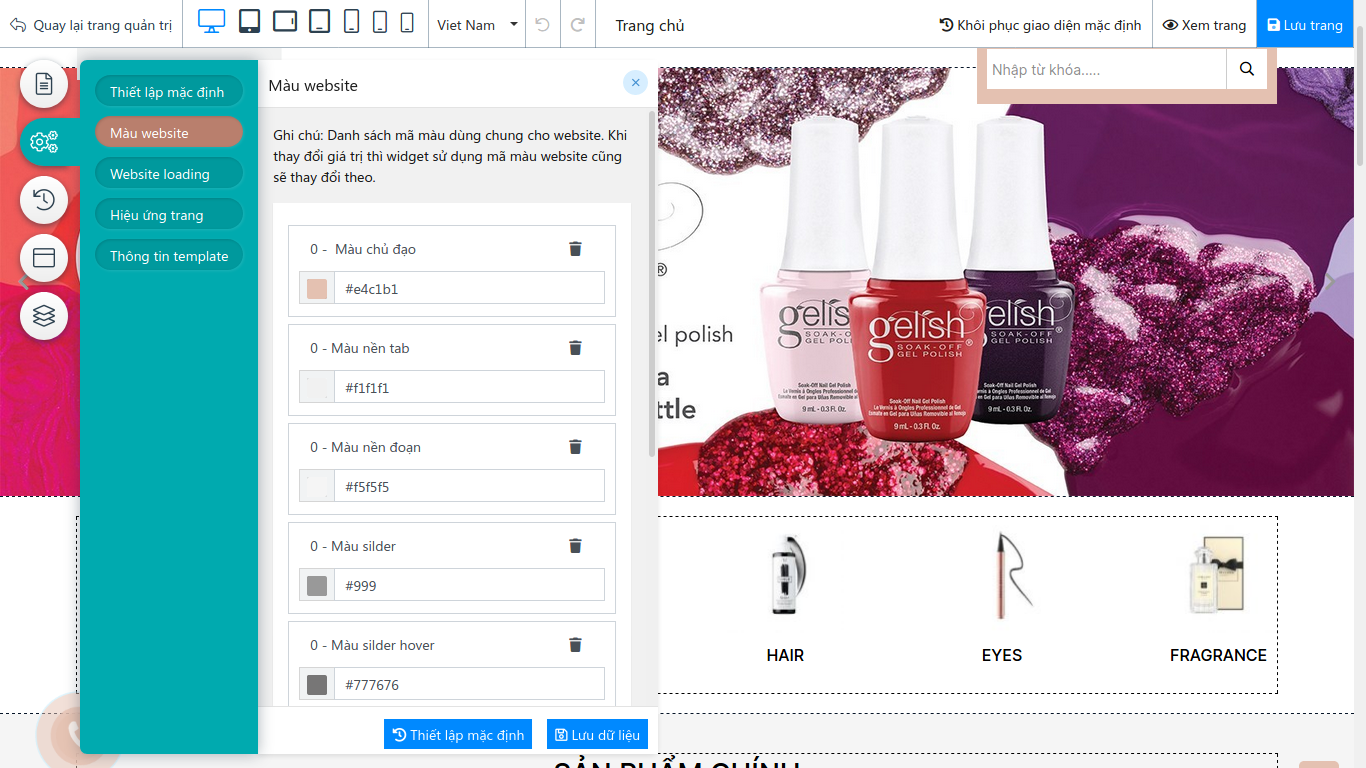The image size is (1366, 768).
Task: Open the Website loading menu item
Action: pos(169,174)
